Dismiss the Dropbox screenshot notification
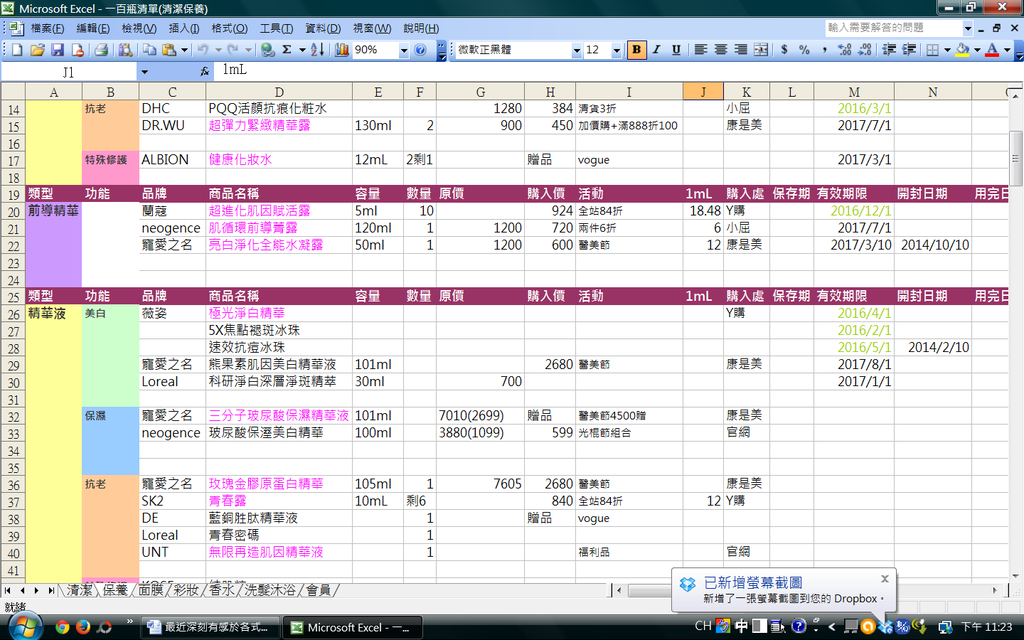Screen dimensions: 1024x640 [x=884, y=578]
